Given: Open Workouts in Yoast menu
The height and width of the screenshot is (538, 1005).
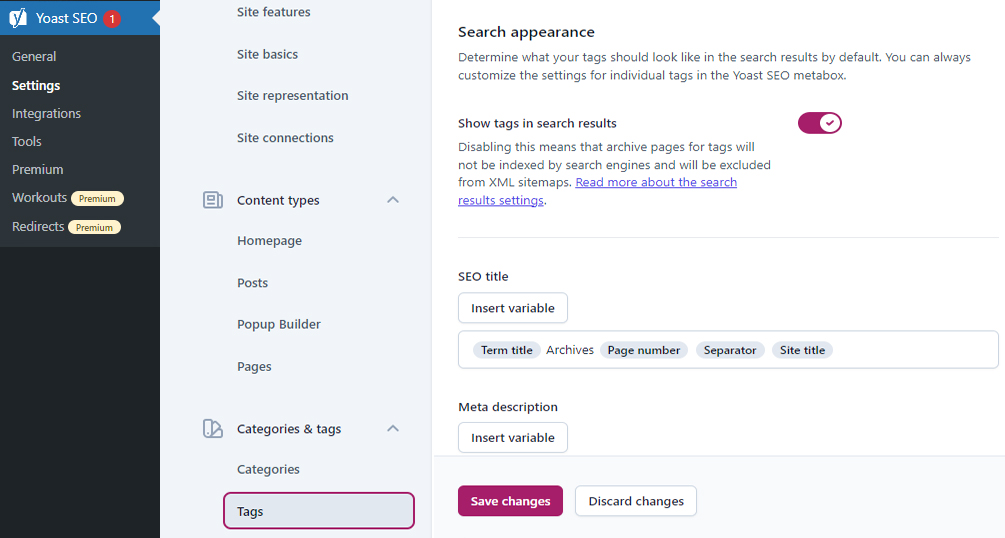Looking at the screenshot, I should [39, 198].
